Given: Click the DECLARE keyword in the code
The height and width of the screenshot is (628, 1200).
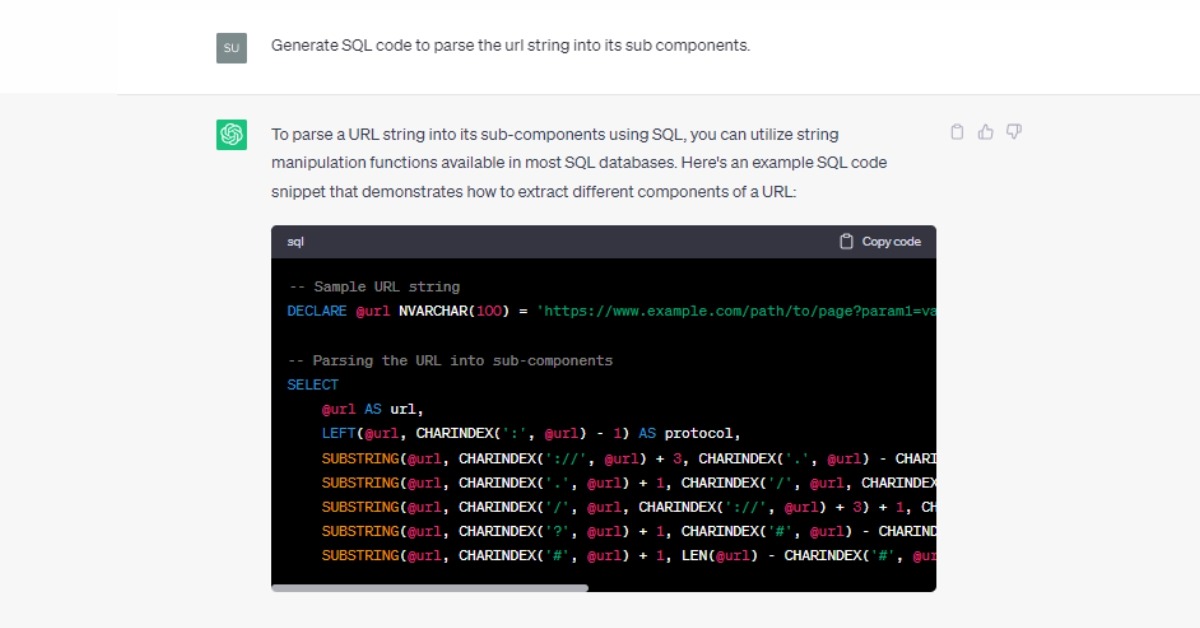Looking at the screenshot, I should [x=316, y=311].
